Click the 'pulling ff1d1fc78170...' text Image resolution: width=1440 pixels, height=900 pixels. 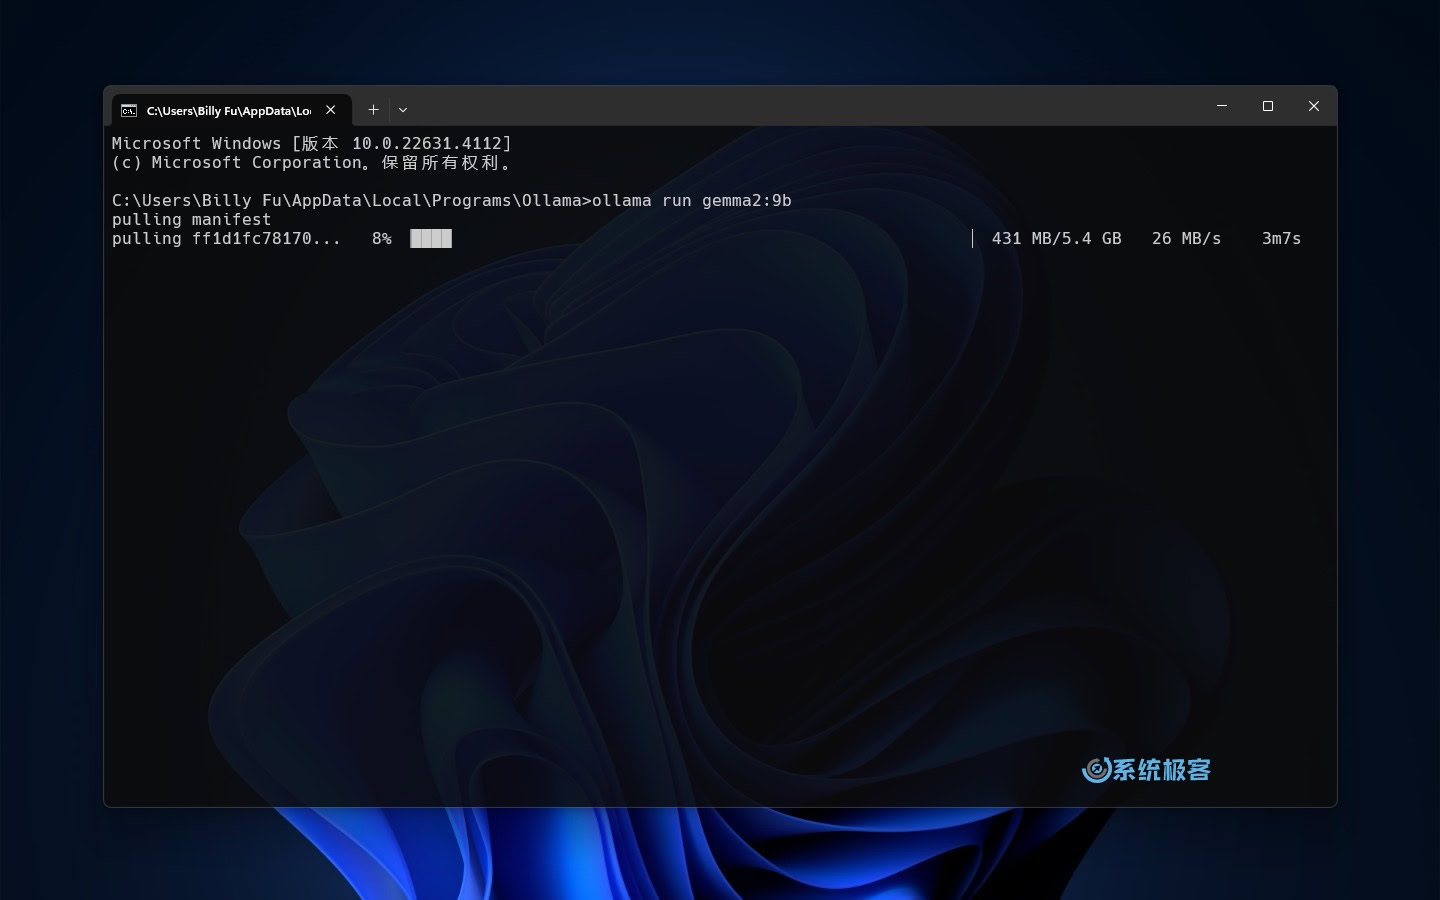(x=226, y=238)
